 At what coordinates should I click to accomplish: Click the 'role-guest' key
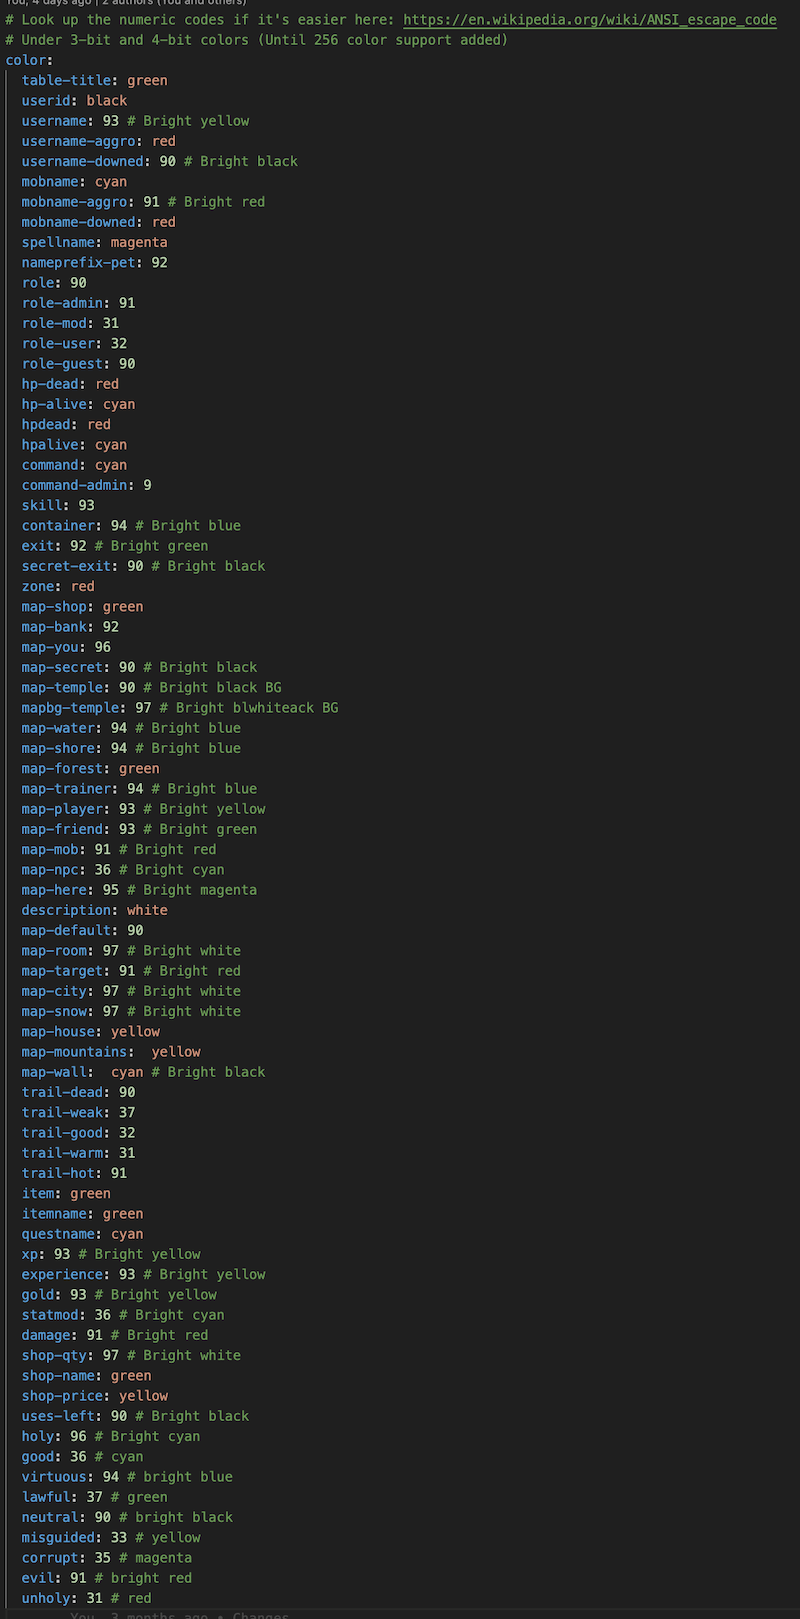click(62, 363)
